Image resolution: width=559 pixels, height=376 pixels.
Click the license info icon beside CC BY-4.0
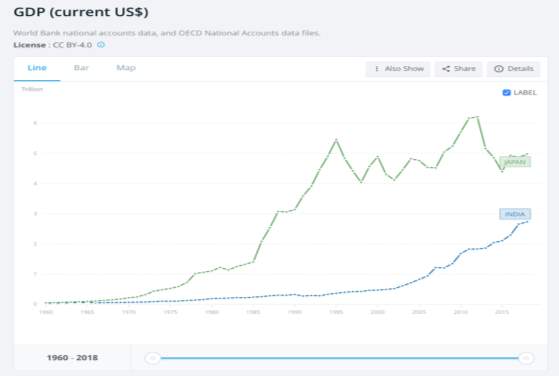tap(101, 45)
